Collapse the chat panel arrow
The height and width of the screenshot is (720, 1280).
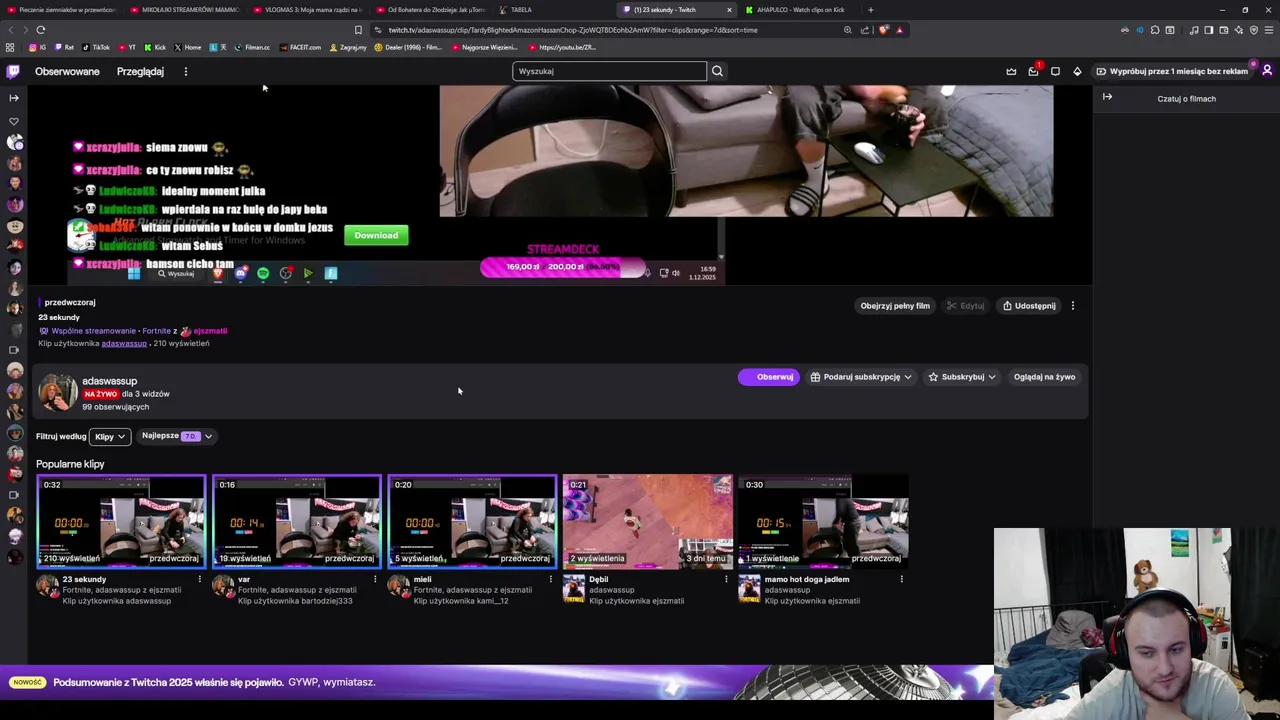(1107, 97)
